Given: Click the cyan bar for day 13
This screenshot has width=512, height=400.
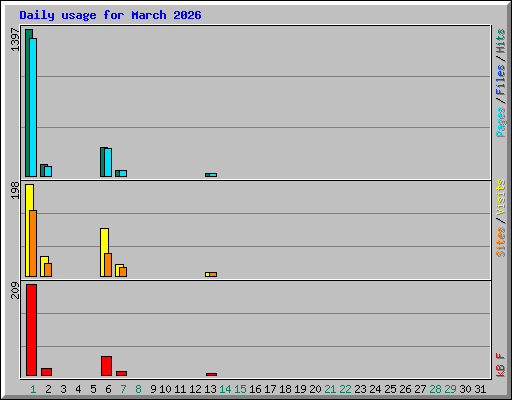Looking at the screenshot, I should tap(213, 175).
